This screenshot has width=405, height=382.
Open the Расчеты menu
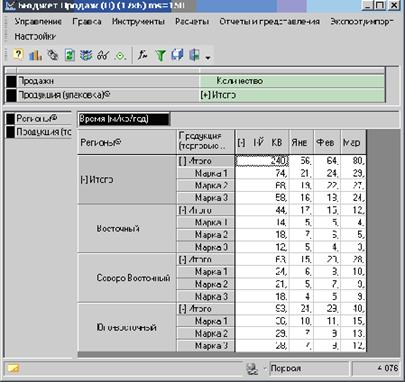[x=192, y=22]
